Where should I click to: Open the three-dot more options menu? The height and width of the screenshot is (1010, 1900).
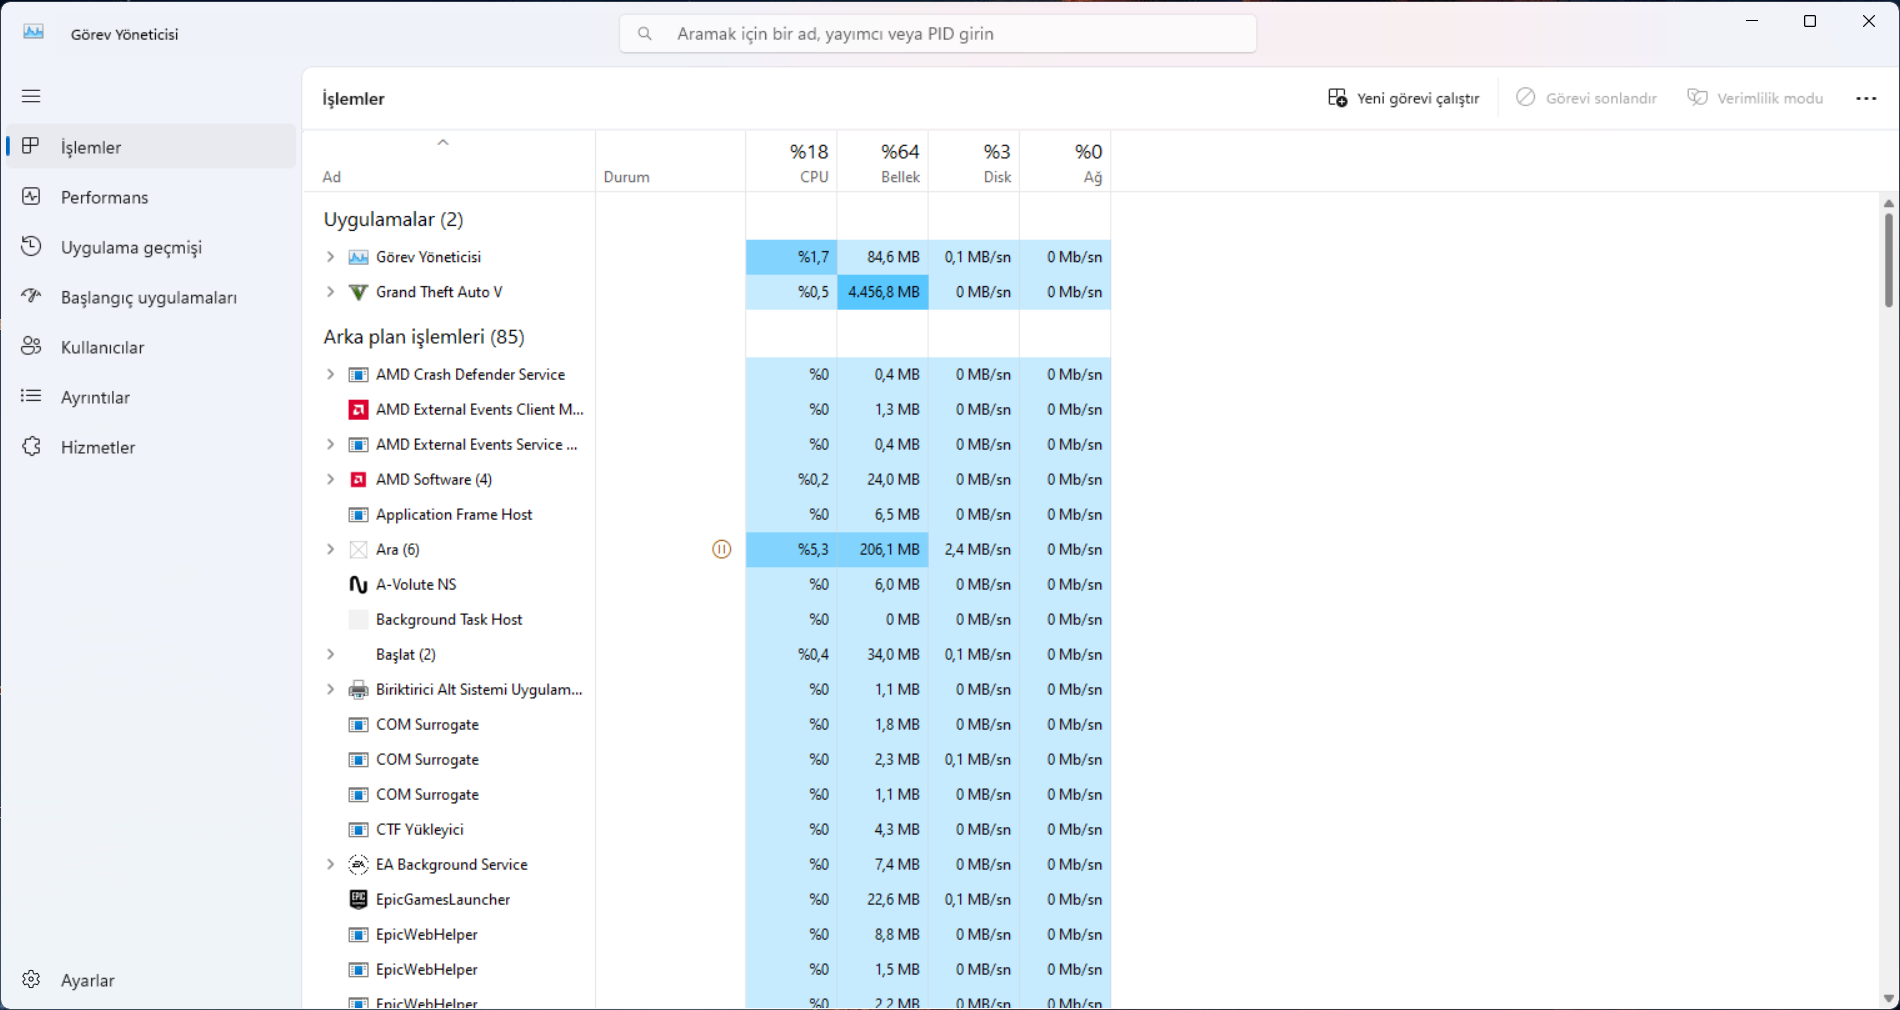pyautogui.click(x=1866, y=98)
